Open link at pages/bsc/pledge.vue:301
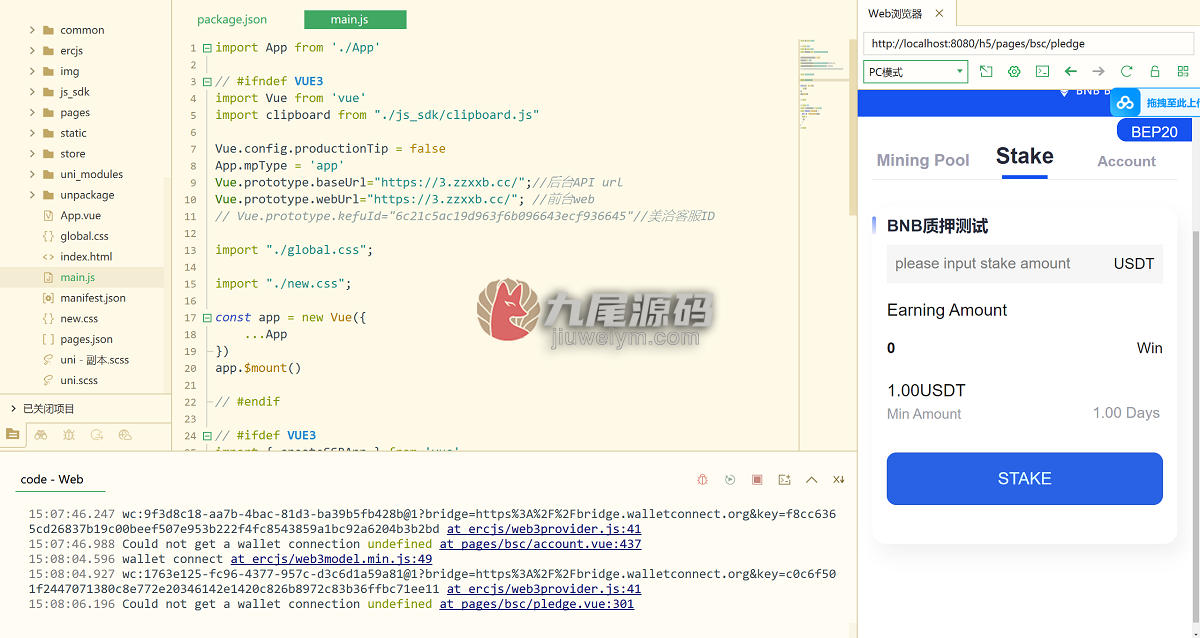Viewport: 1200px width, 638px height. click(x=537, y=604)
